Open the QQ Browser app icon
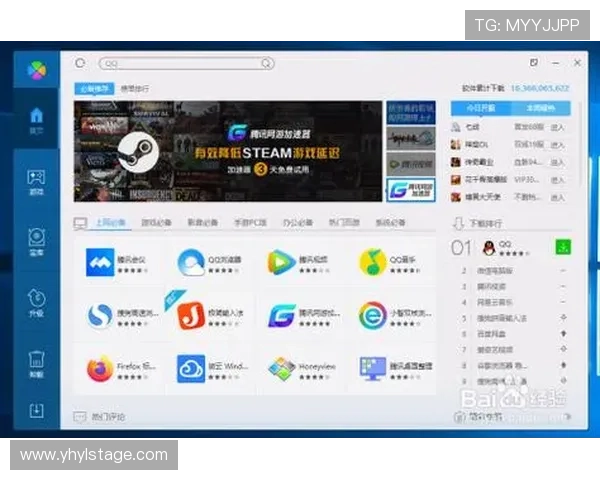This screenshot has width=600, height=480. (x=191, y=262)
